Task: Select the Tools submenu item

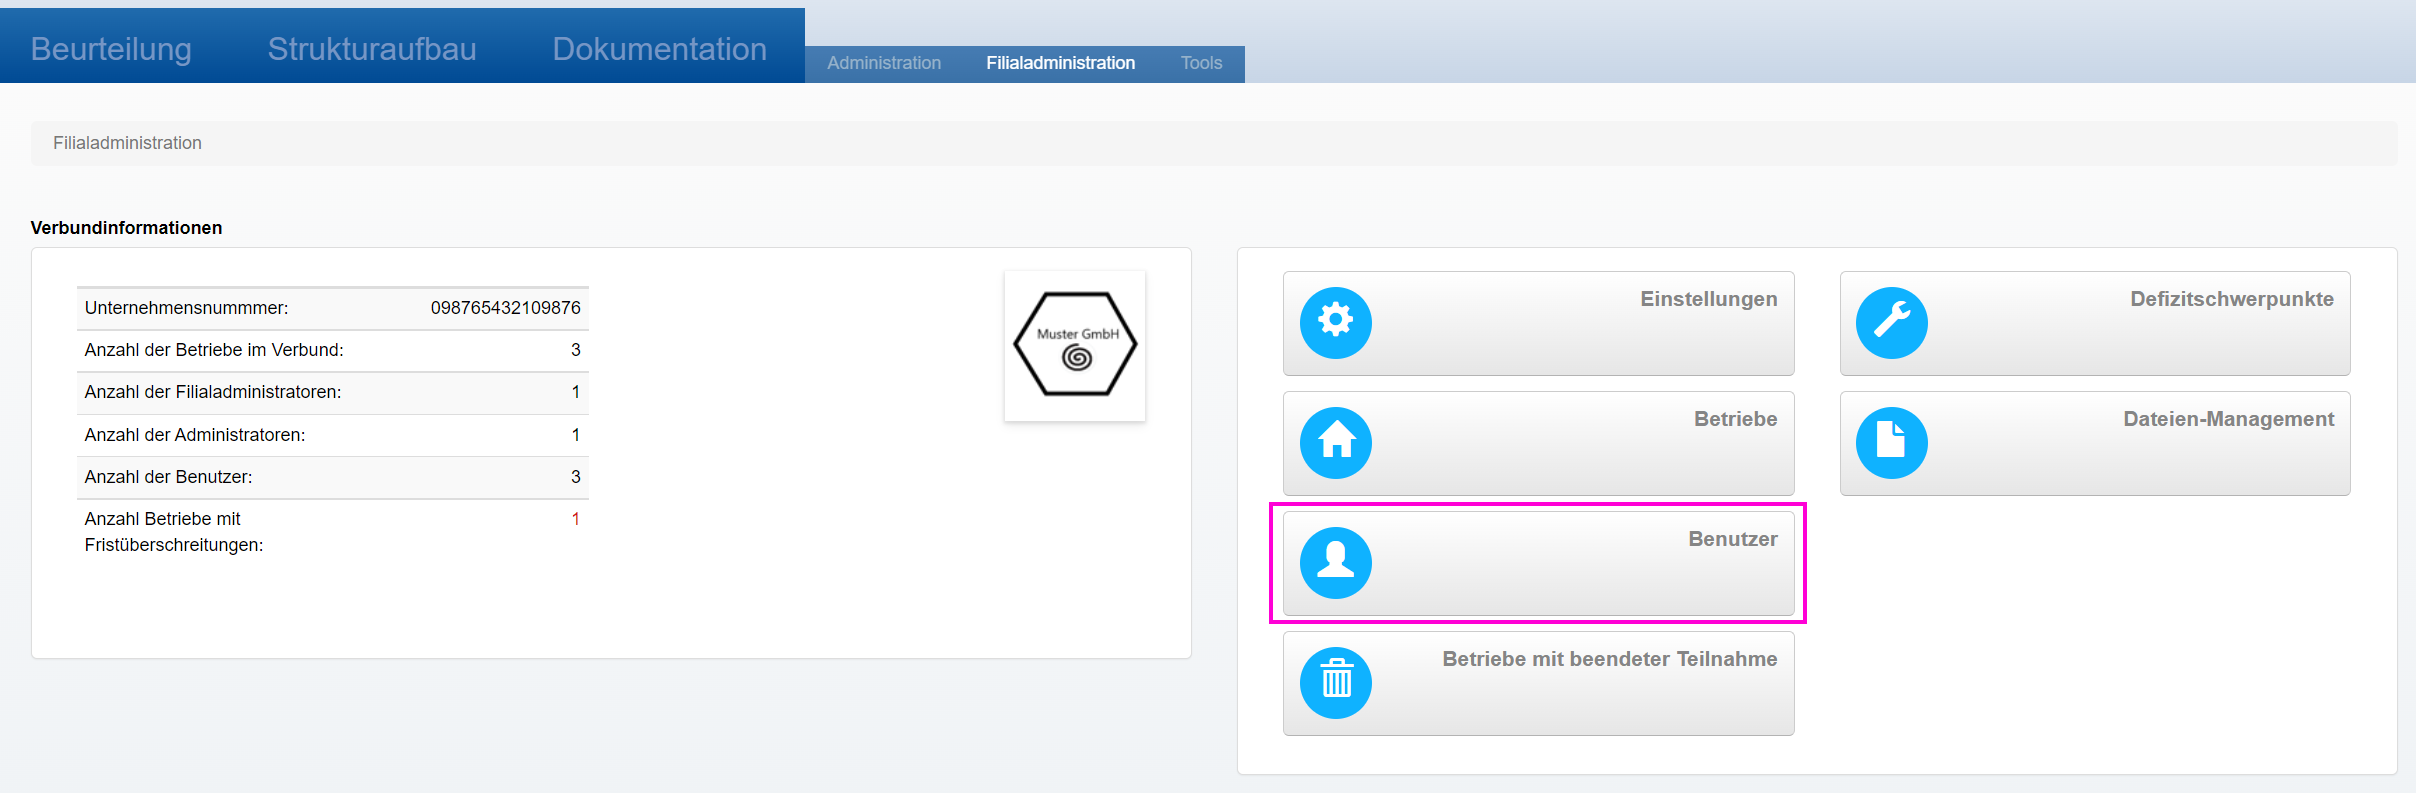Action: [x=1201, y=63]
